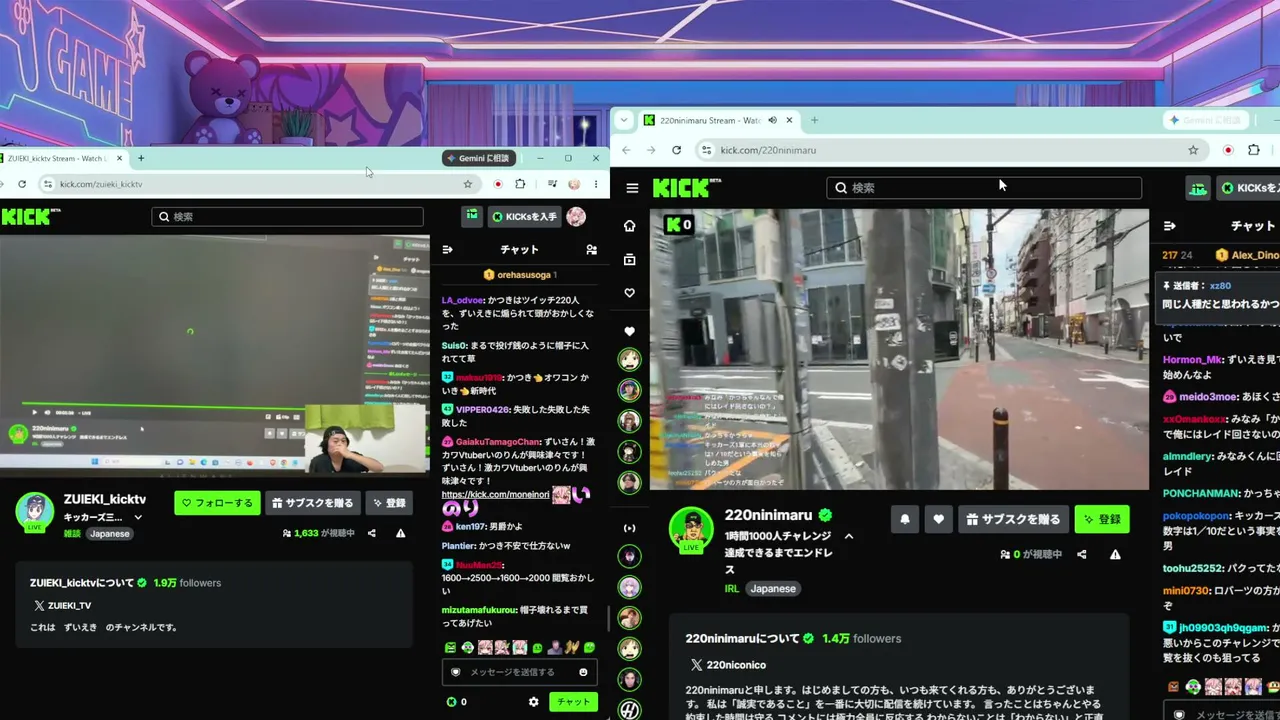Viewport: 1280px width, 720px height.
Task: Open a new tab in the ZUIEKI window
Action: [x=141, y=158]
